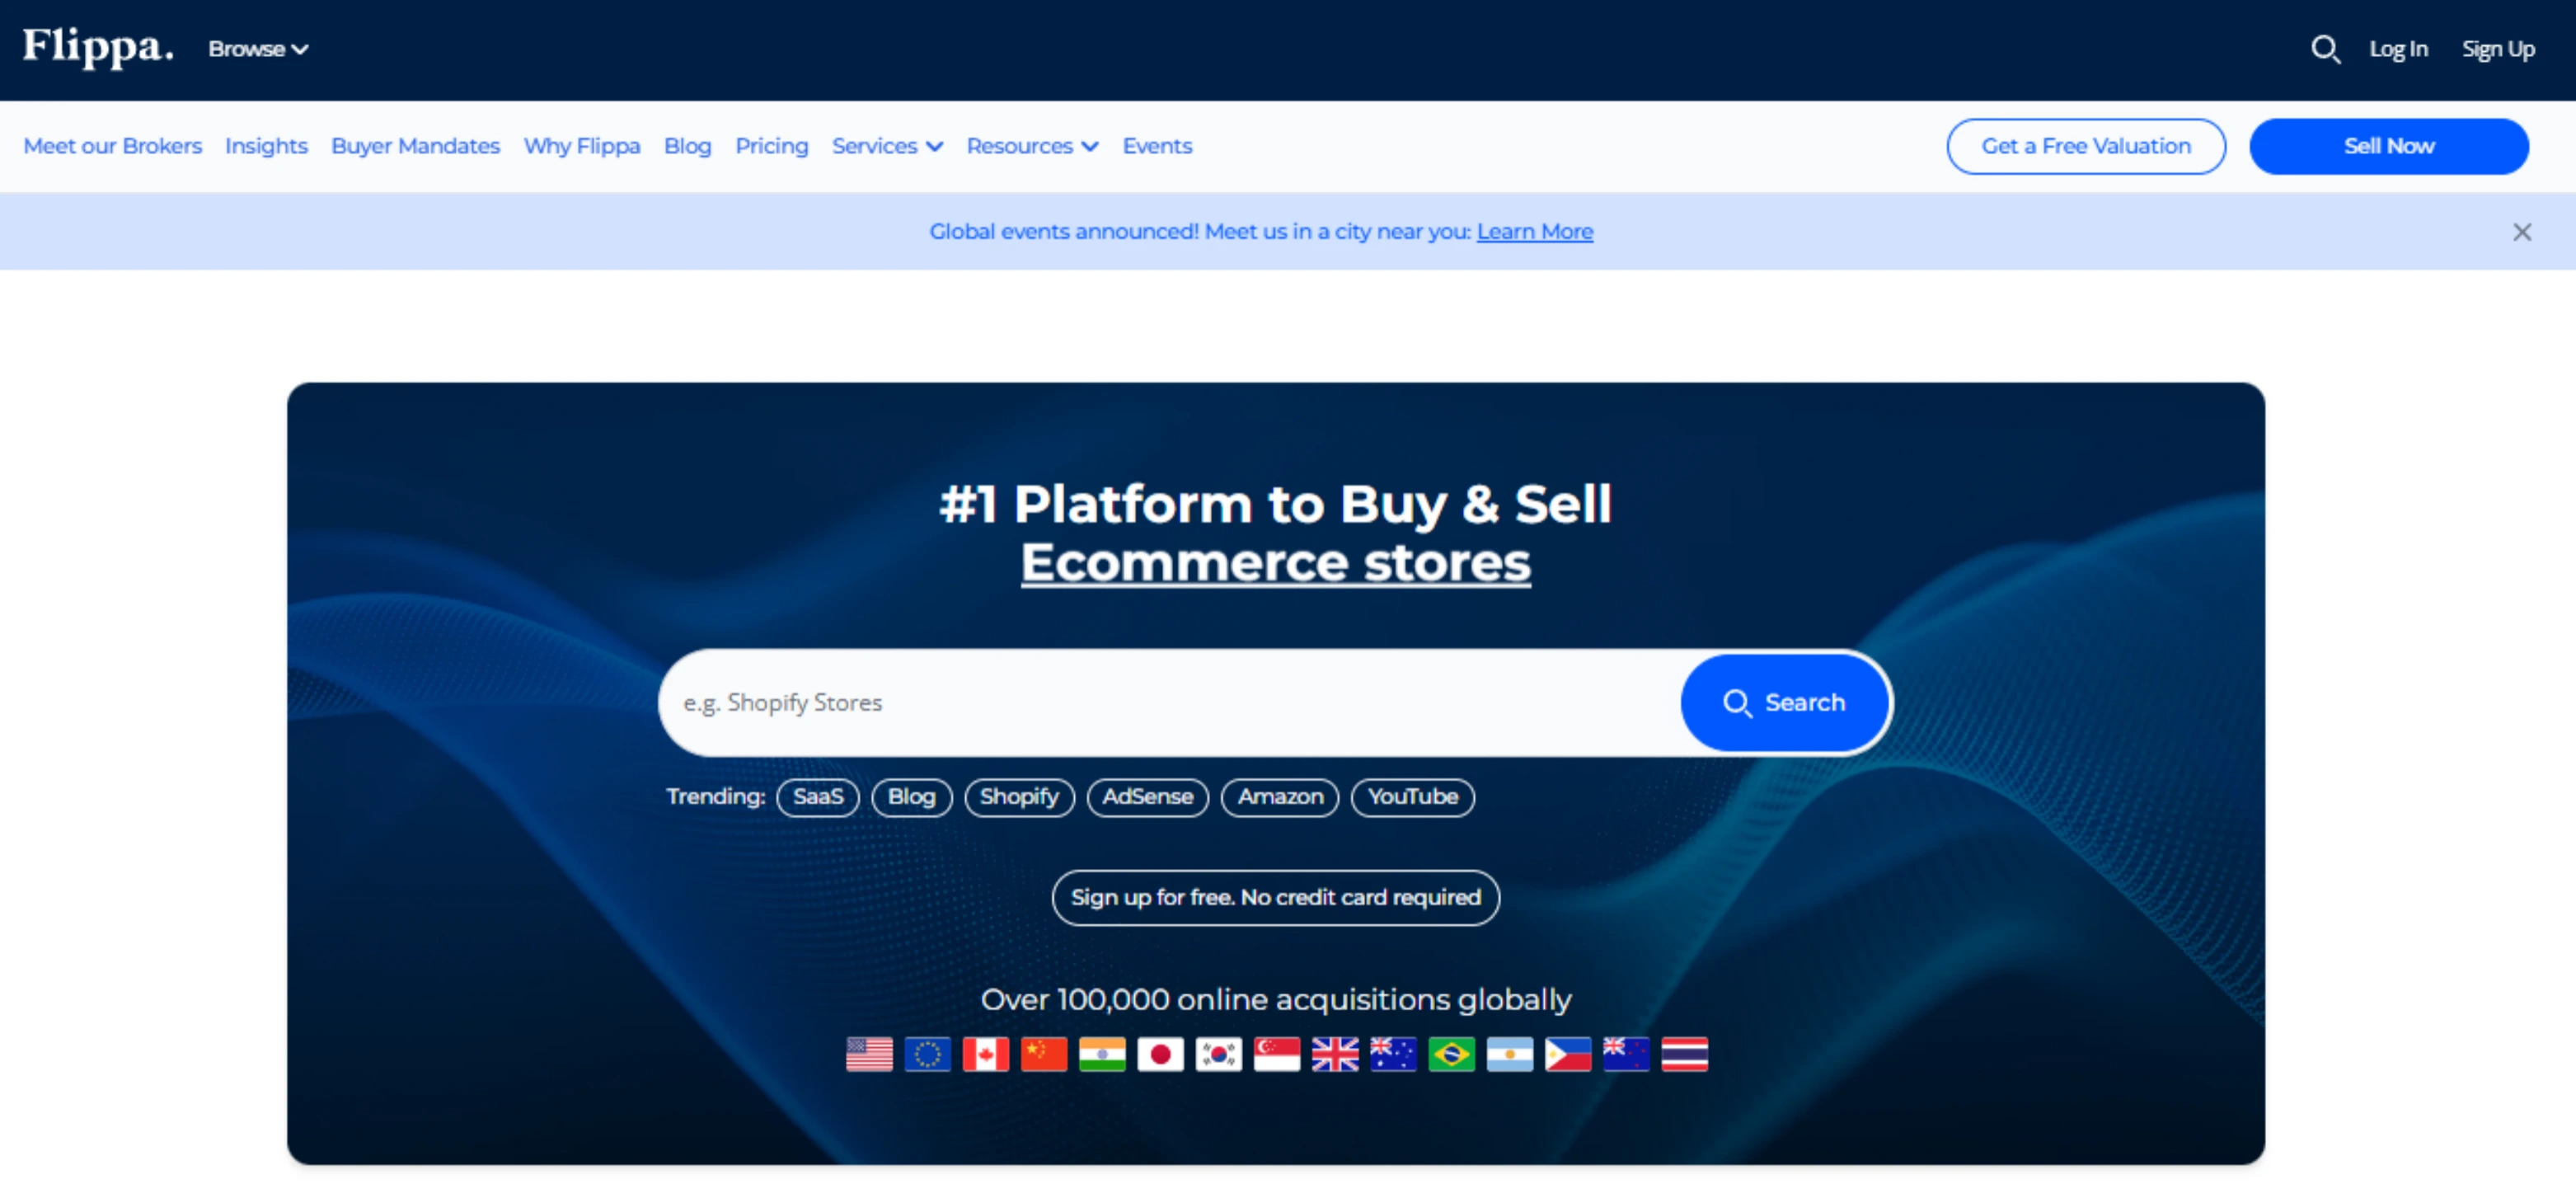Expand the Browse dropdown
Screen dimensions: 2576x1198
coord(257,49)
